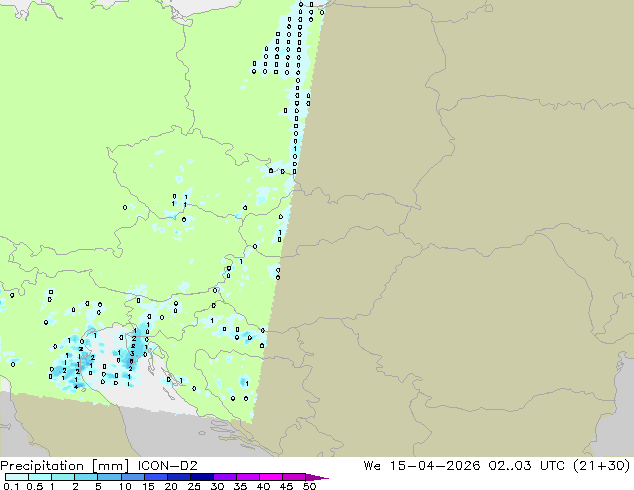Click the 'We' weekday label
The width and height of the screenshot is (634, 490).
point(372,466)
